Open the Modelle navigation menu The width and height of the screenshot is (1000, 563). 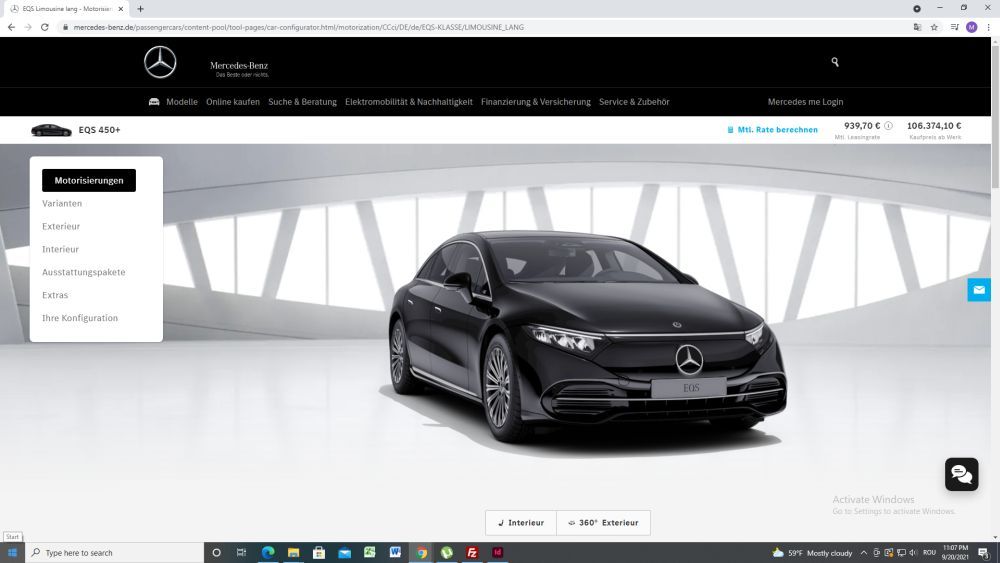point(182,102)
